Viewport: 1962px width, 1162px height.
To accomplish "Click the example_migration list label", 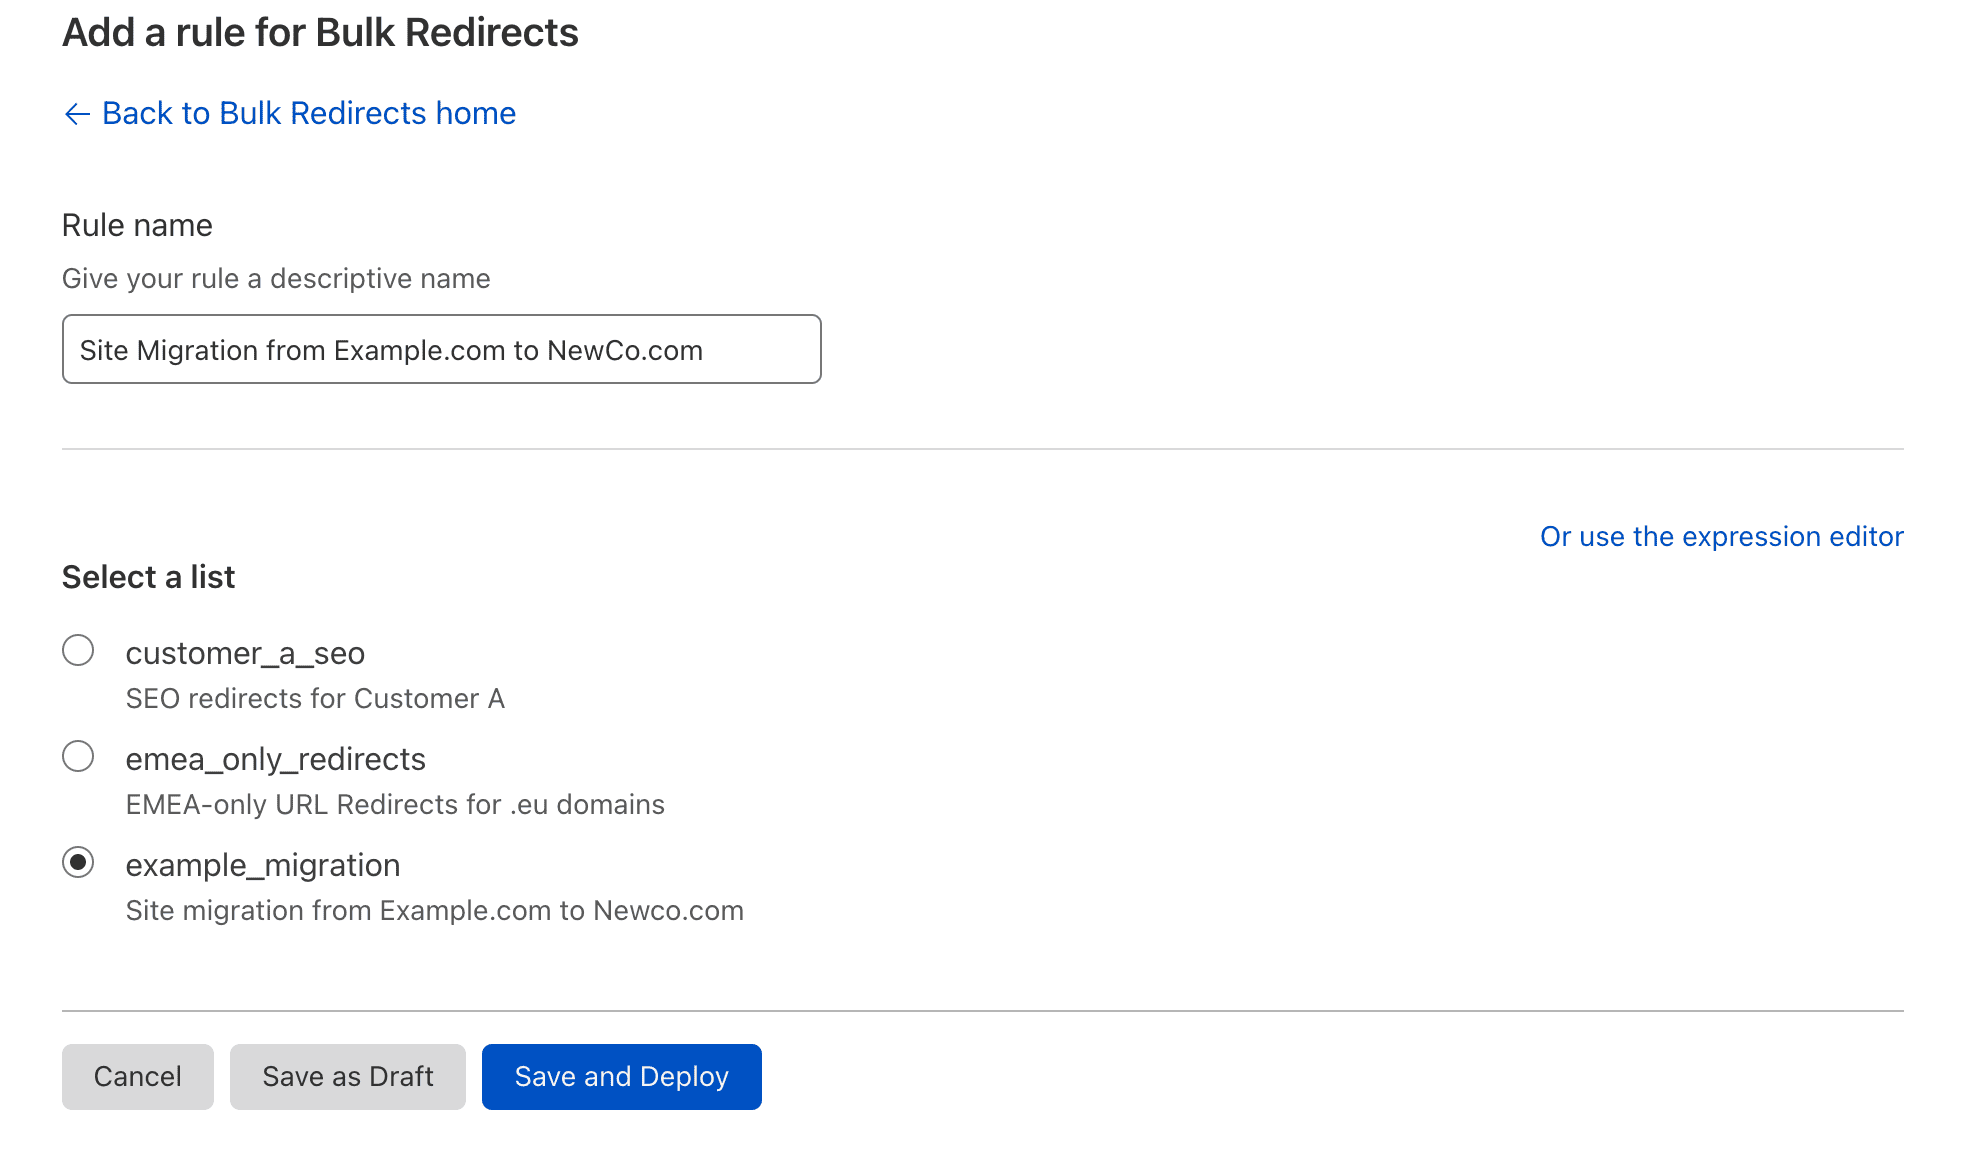I will (x=262, y=864).
